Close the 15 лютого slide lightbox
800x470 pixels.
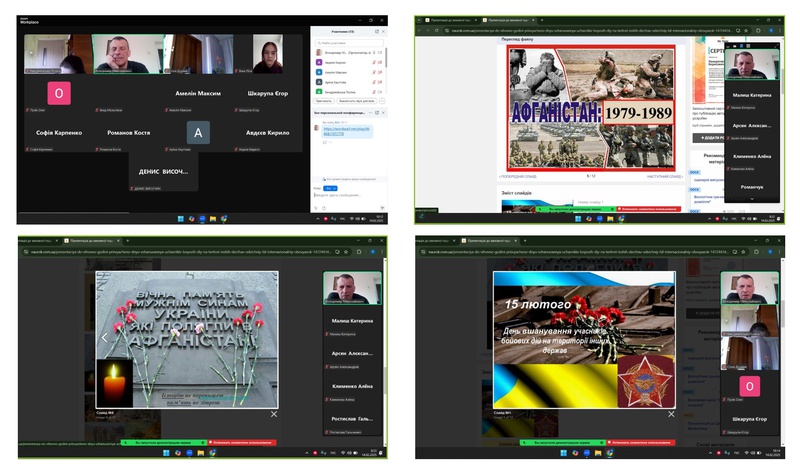[671, 414]
